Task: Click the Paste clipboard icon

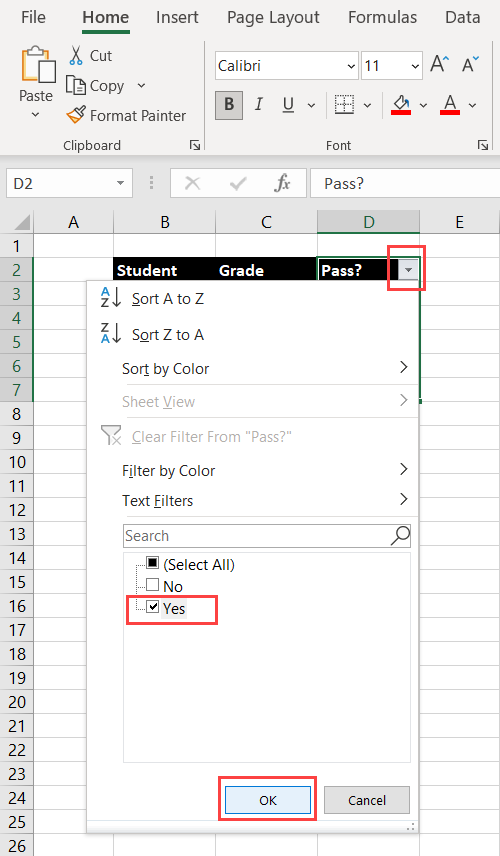Action: (38, 64)
